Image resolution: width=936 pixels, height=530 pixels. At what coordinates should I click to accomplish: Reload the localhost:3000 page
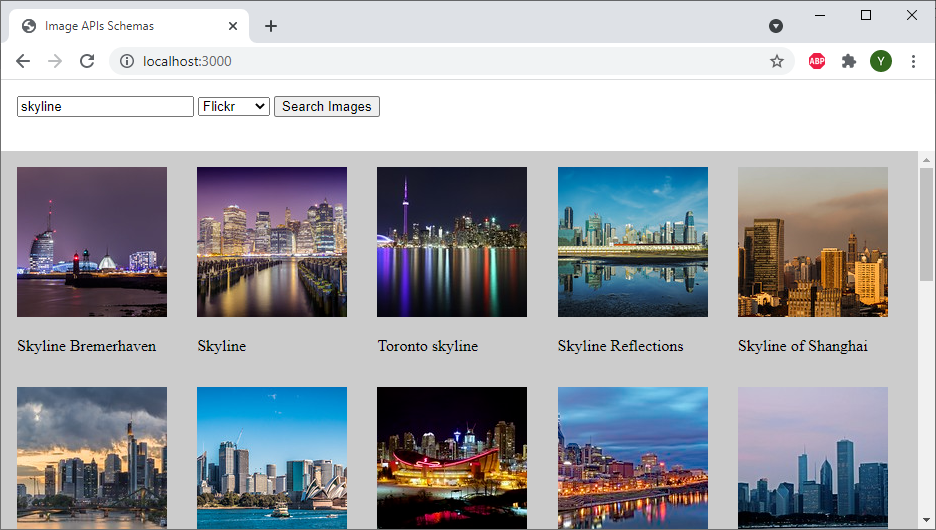pyautogui.click(x=87, y=61)
